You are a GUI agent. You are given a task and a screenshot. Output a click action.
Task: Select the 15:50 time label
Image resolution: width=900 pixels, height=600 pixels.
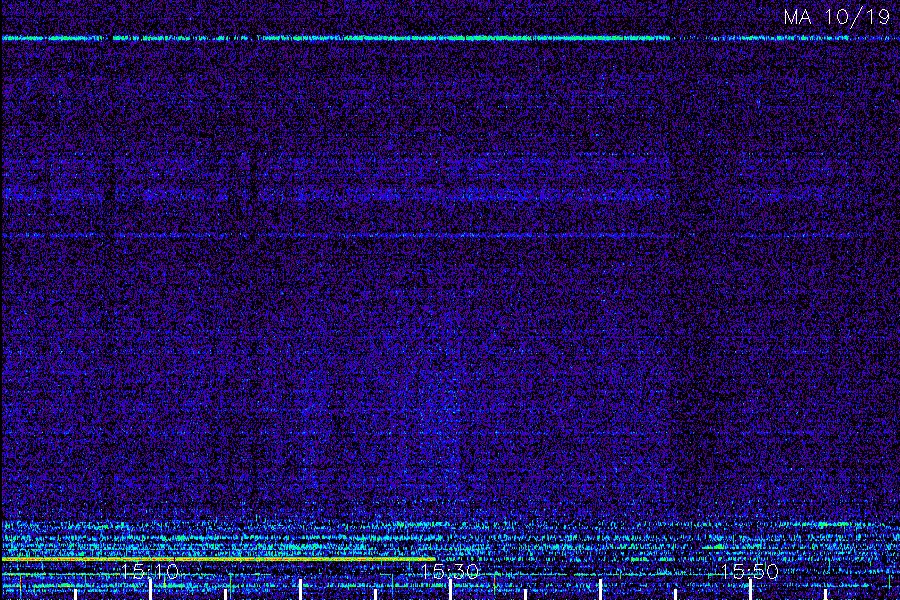click(750, 571)
